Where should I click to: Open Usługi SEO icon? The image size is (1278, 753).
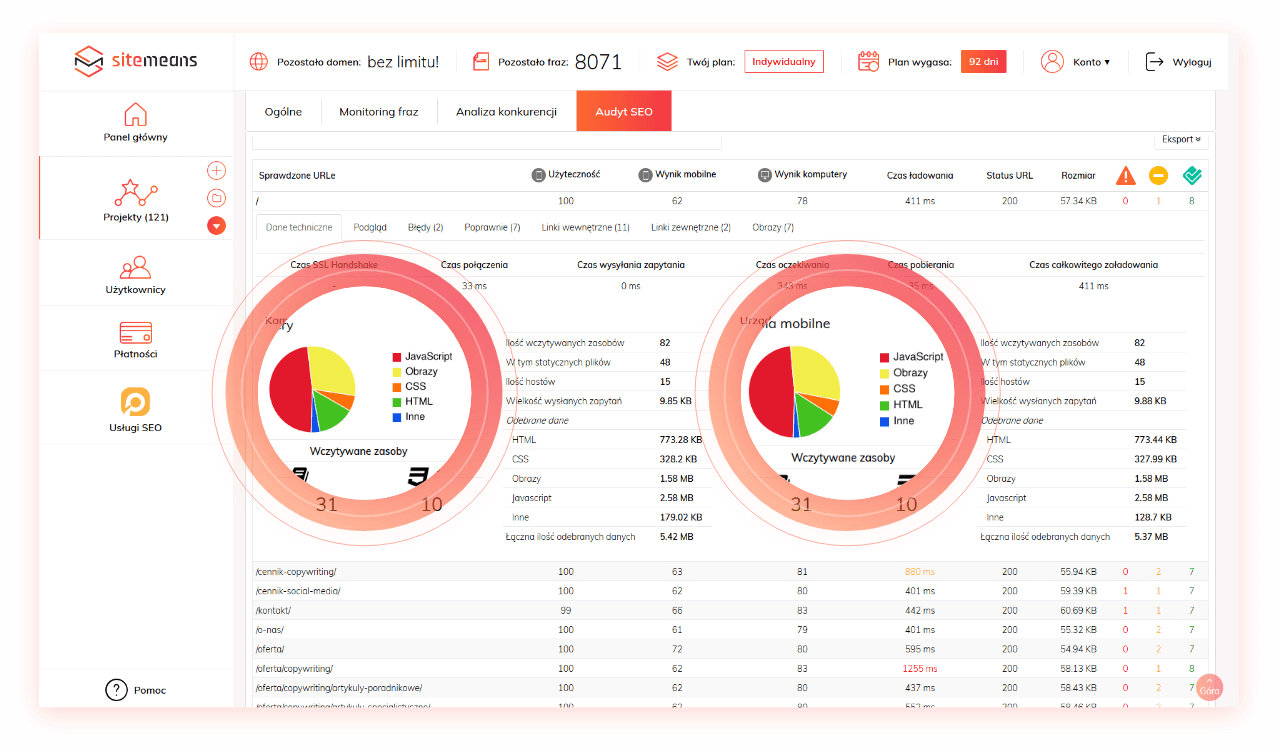[x=135, y=401]
